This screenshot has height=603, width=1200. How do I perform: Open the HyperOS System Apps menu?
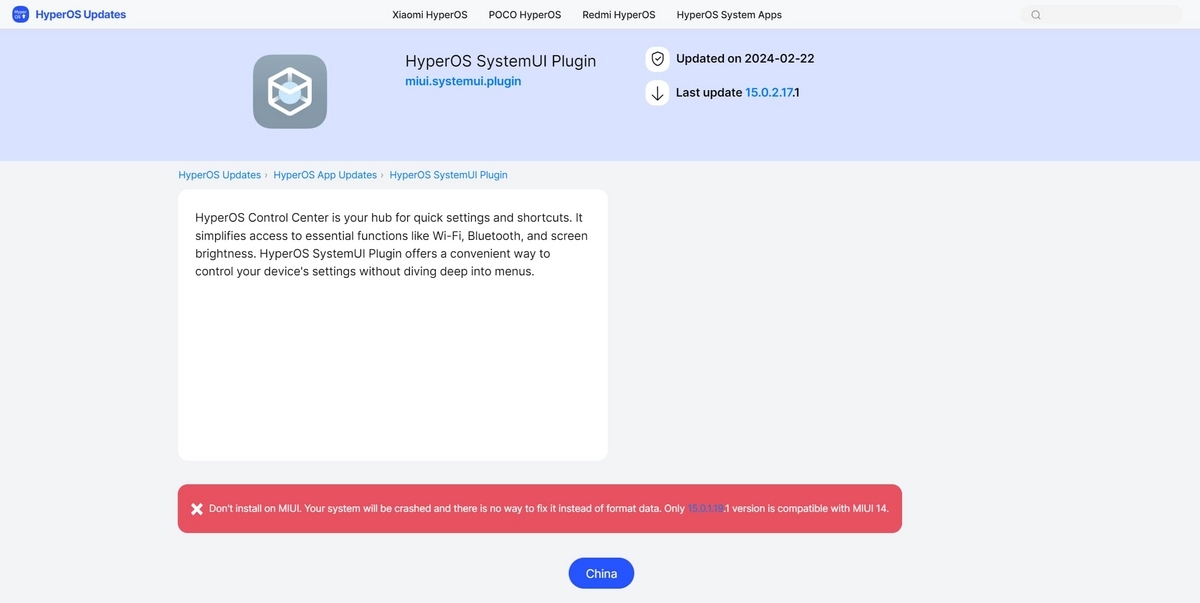coord(729,15)
